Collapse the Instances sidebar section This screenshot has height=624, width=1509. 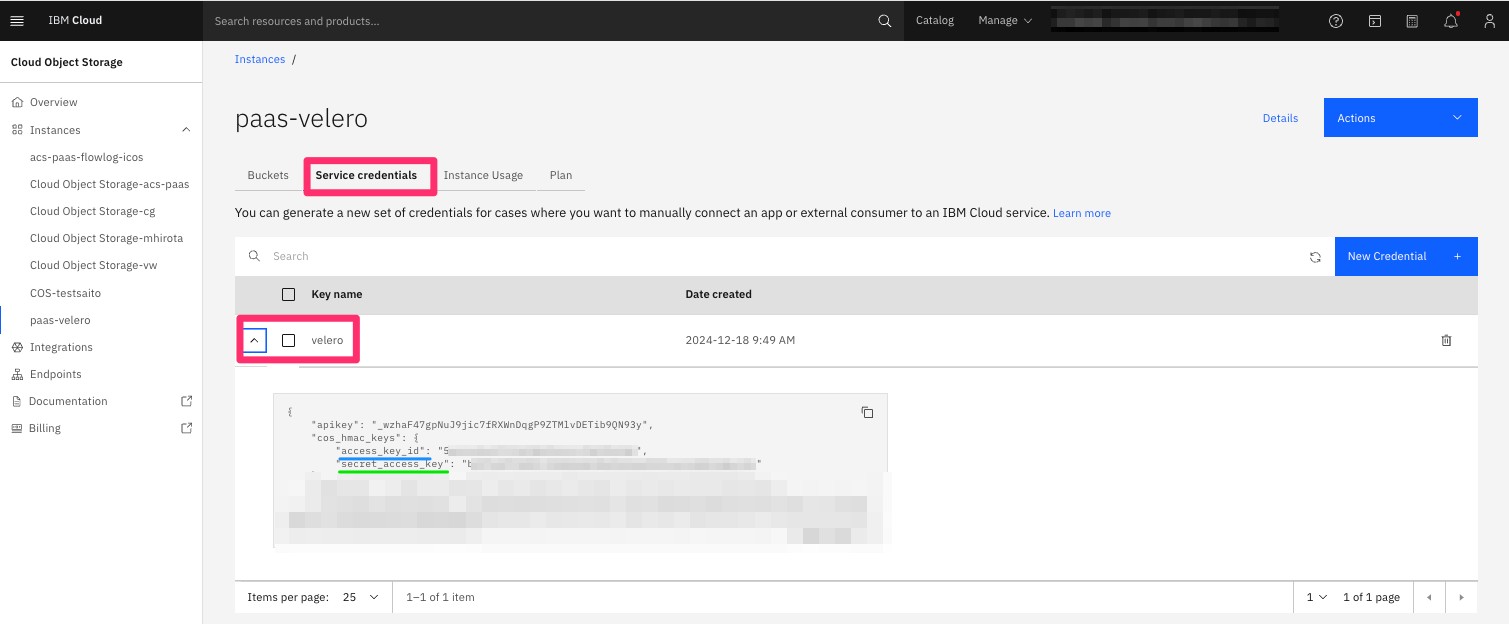click(x=186, y=130)
